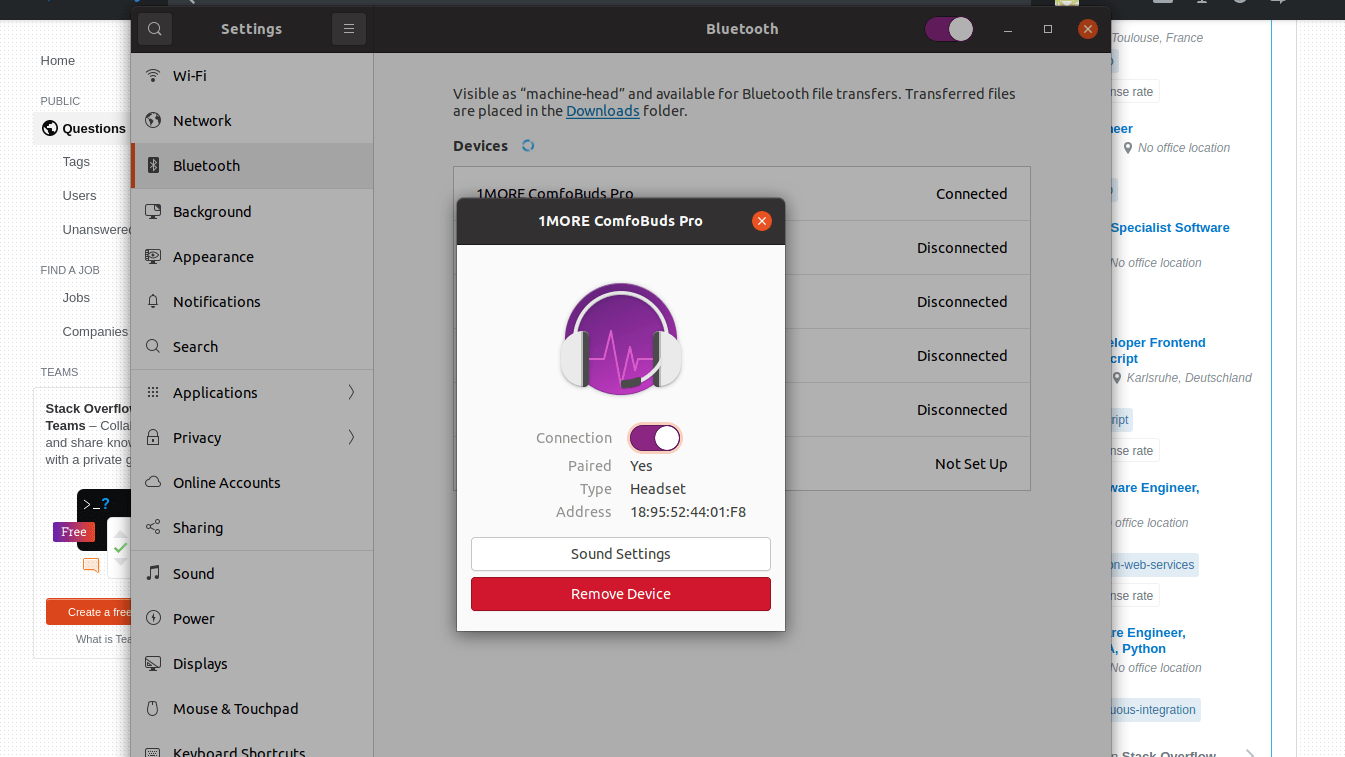
Task: Toggle connection for 1MORE ComfoBuds Pro
Action: (x=655, y=438)
